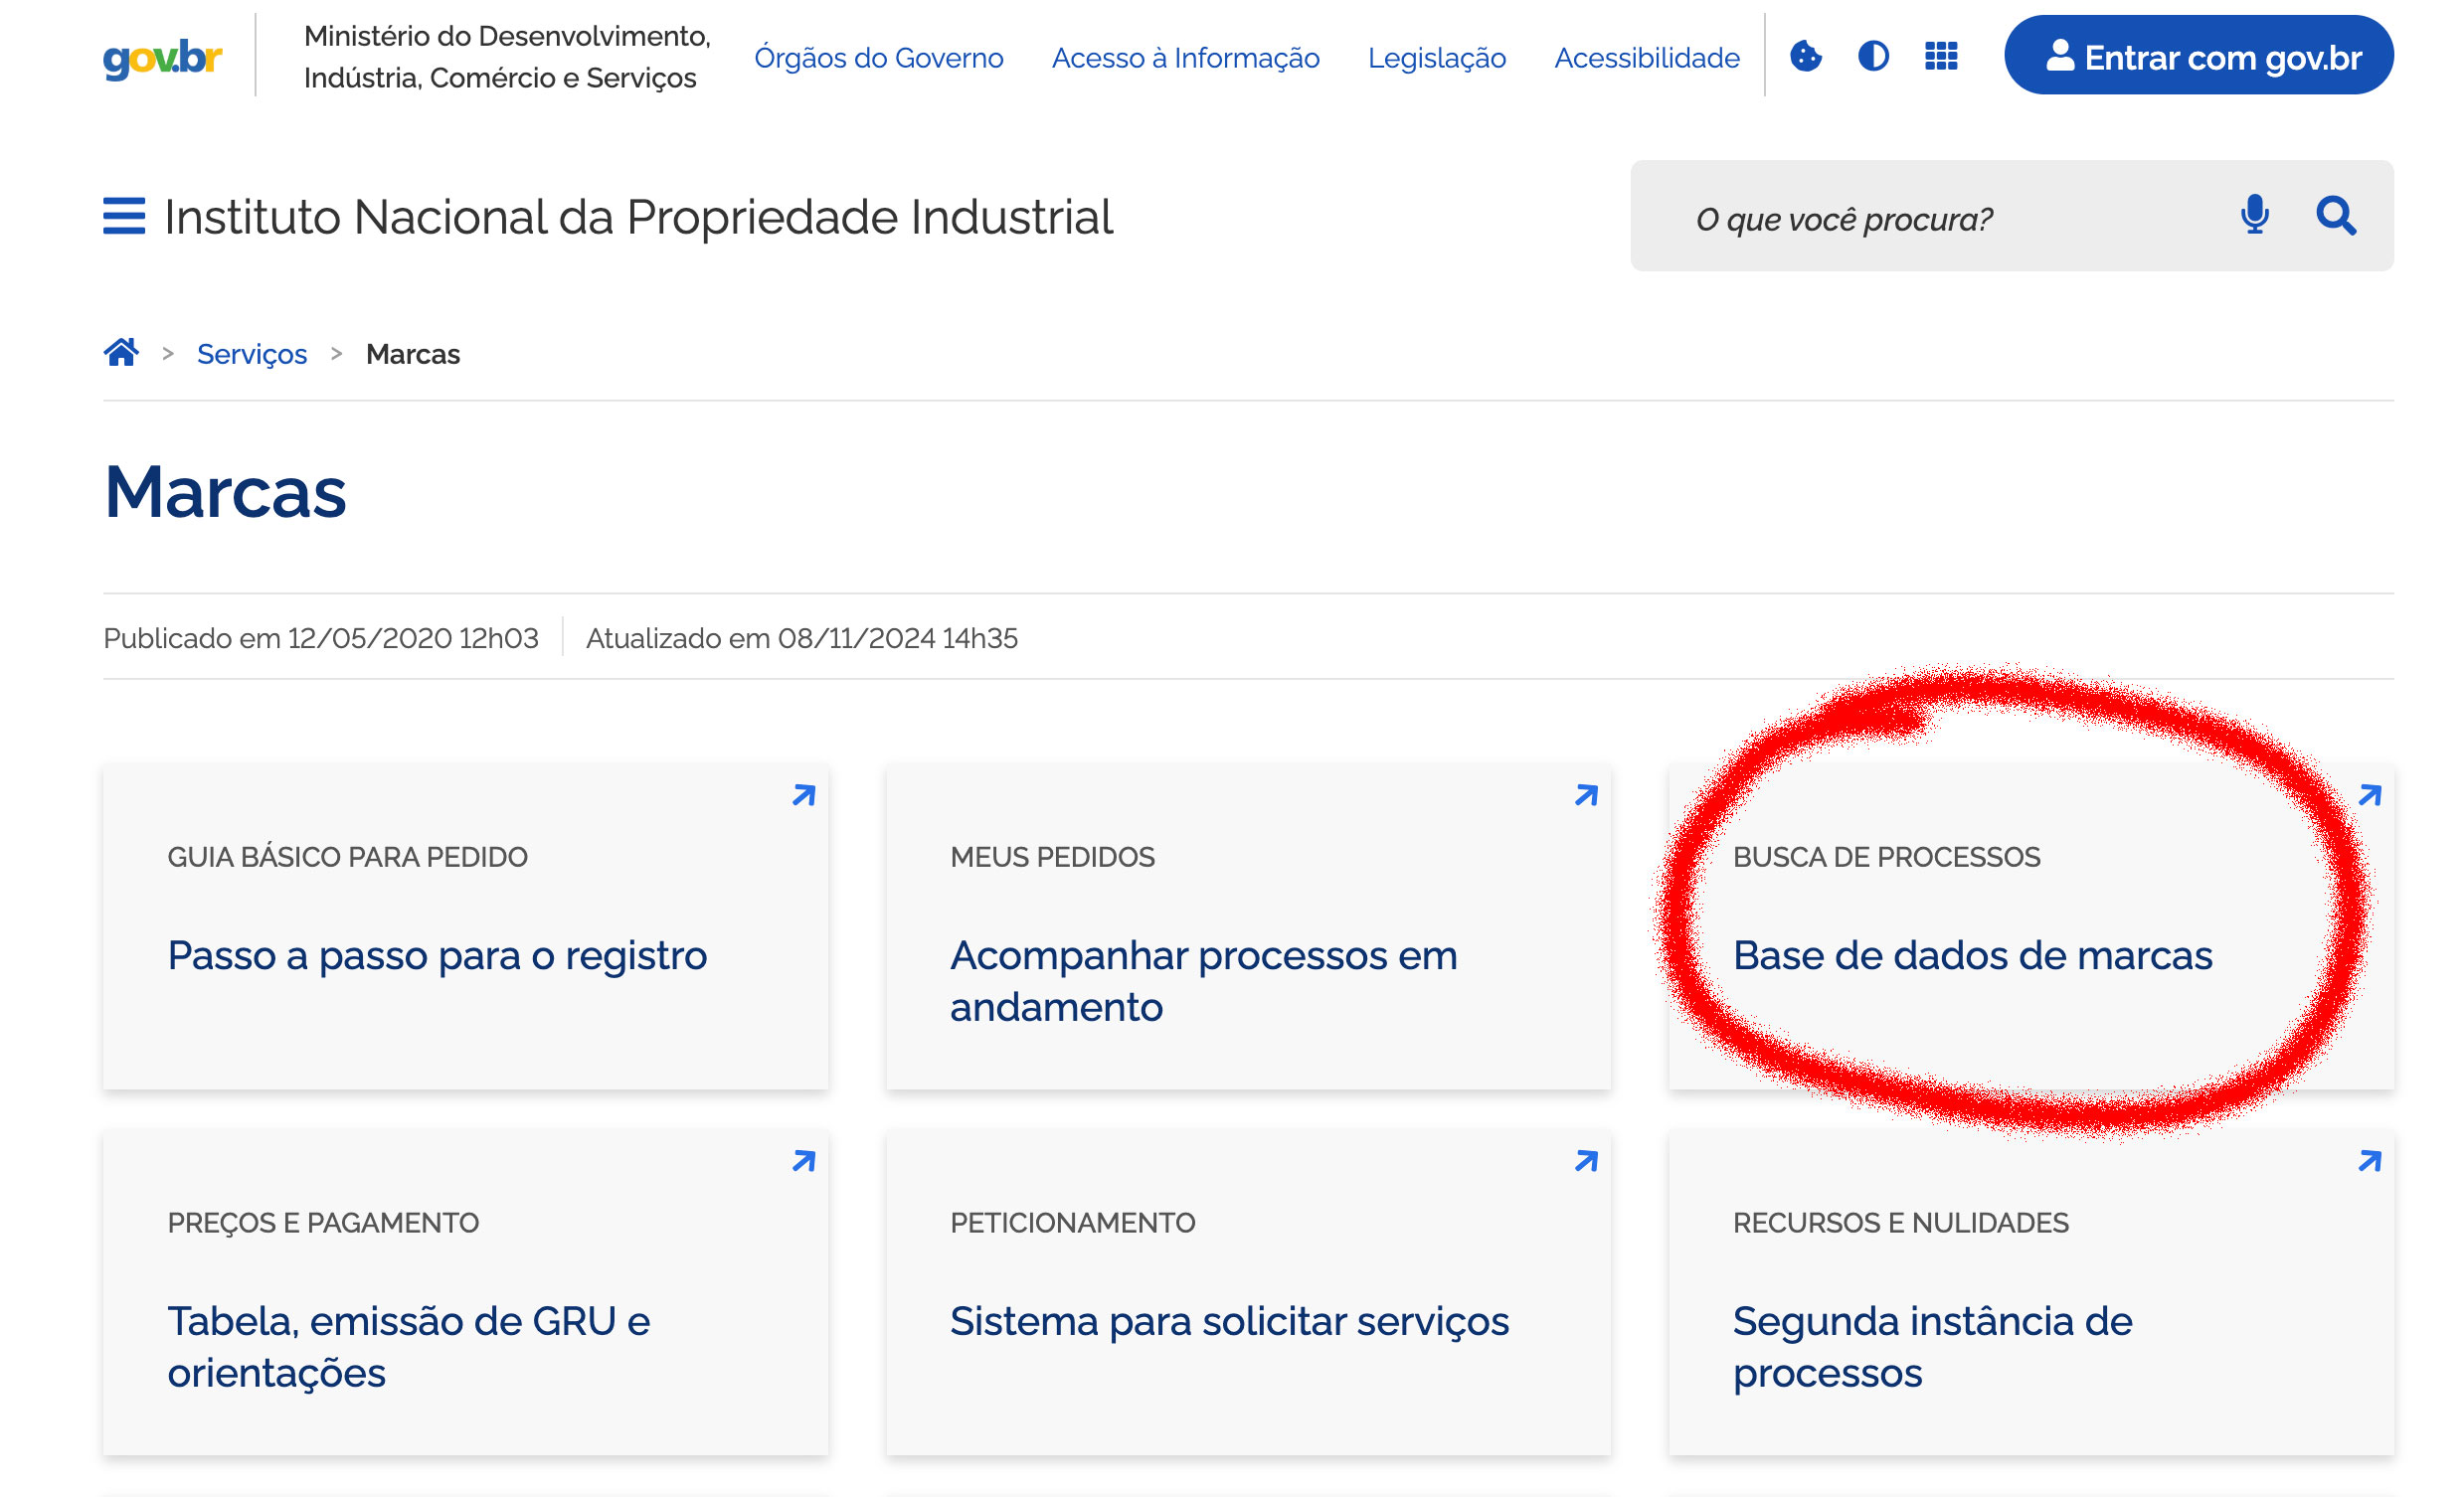2464x1497 pixels.
Task: Open Acesso à Informação link
Action: (1186, 58)
